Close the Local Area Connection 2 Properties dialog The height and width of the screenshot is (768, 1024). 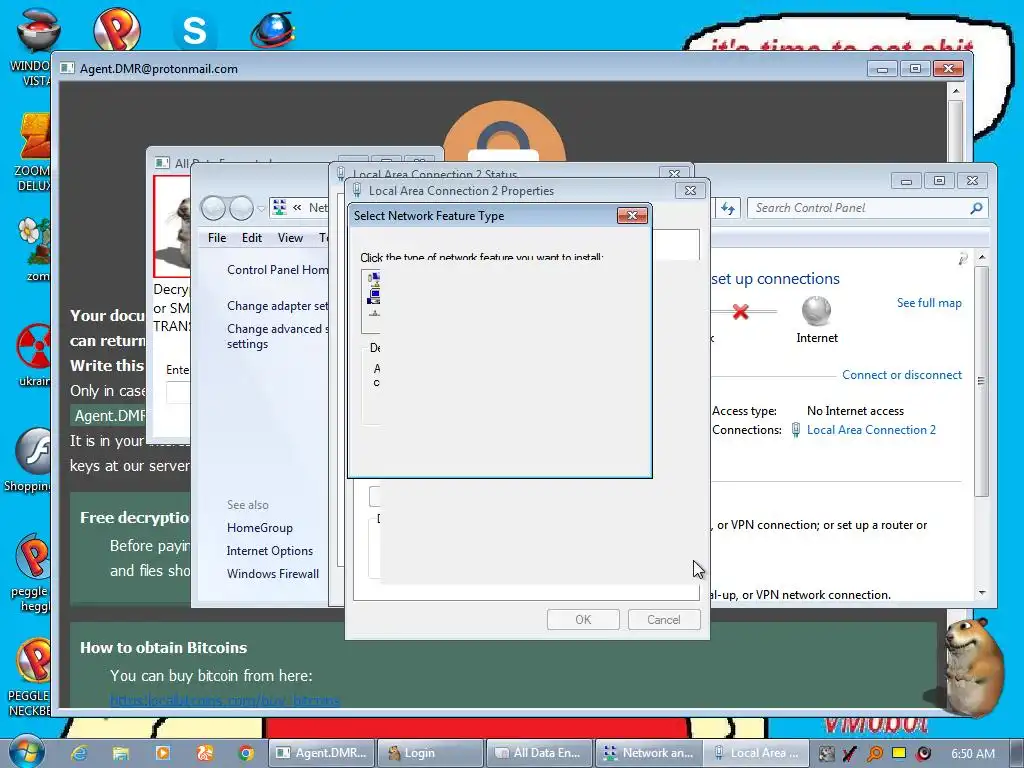(690, 190)
